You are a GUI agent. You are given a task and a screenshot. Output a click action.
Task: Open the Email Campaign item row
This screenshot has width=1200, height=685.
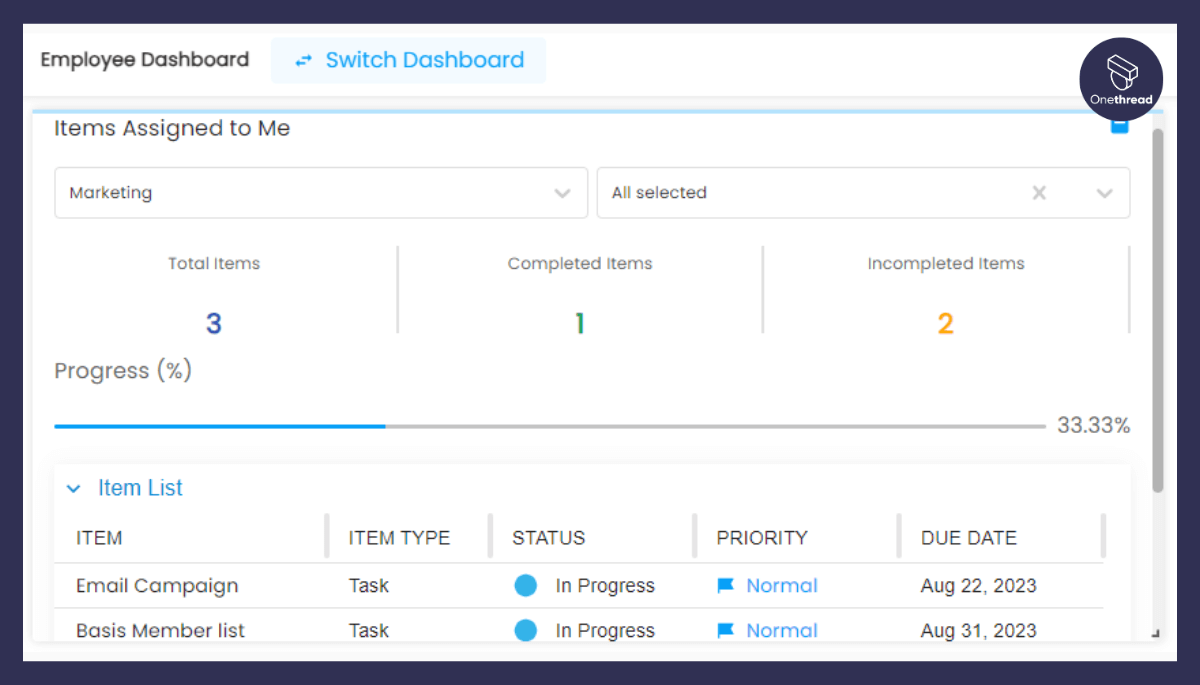point(157,586)
